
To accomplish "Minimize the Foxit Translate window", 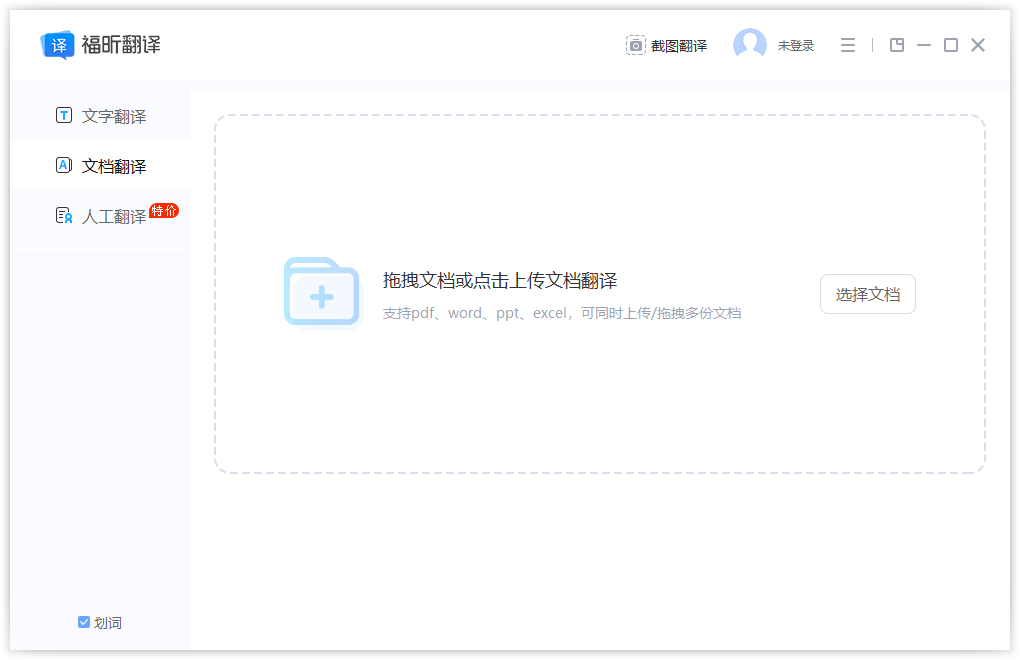I will tap(923, 44).
